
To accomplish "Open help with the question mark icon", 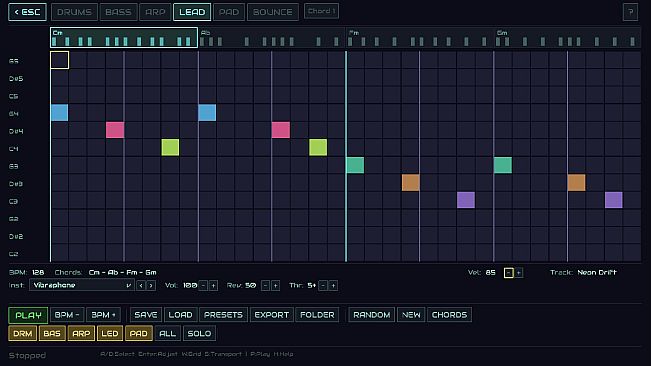I will (630, 12).
